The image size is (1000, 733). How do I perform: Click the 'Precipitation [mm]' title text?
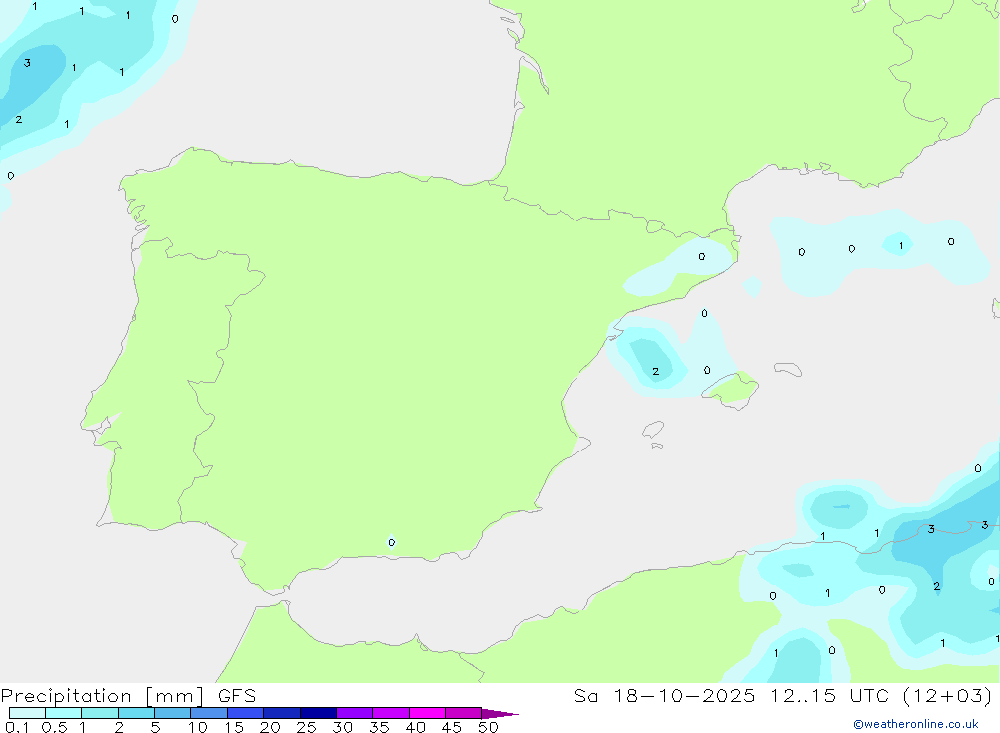tap(102, 696)
